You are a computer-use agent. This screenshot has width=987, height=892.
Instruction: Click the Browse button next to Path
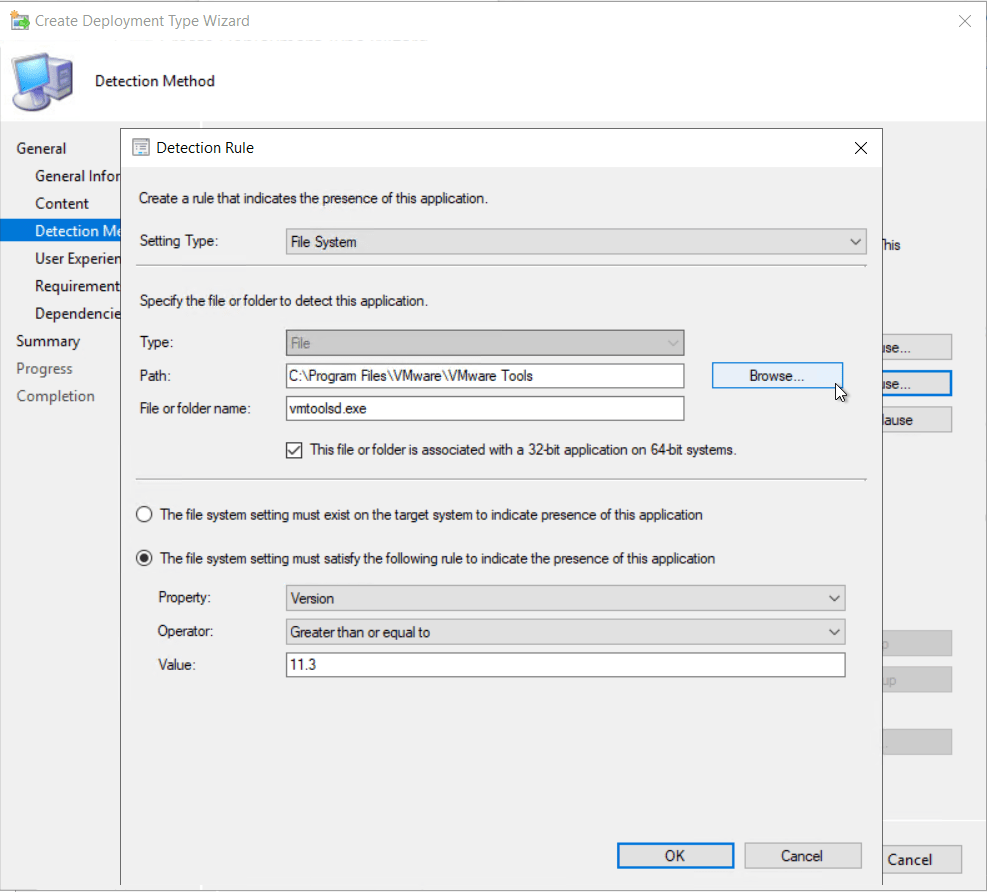[x=777, y=376]
